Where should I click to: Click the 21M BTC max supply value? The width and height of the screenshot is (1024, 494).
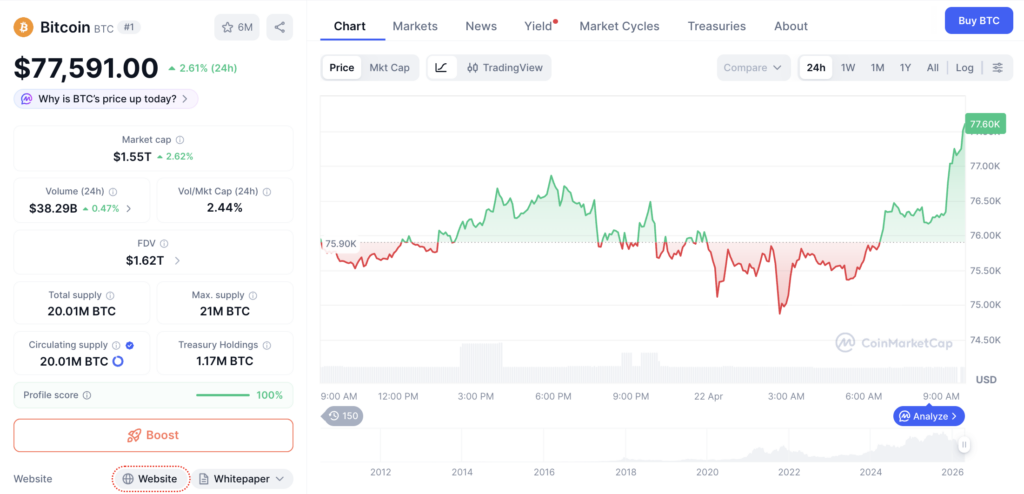click(x=225, y=311)
